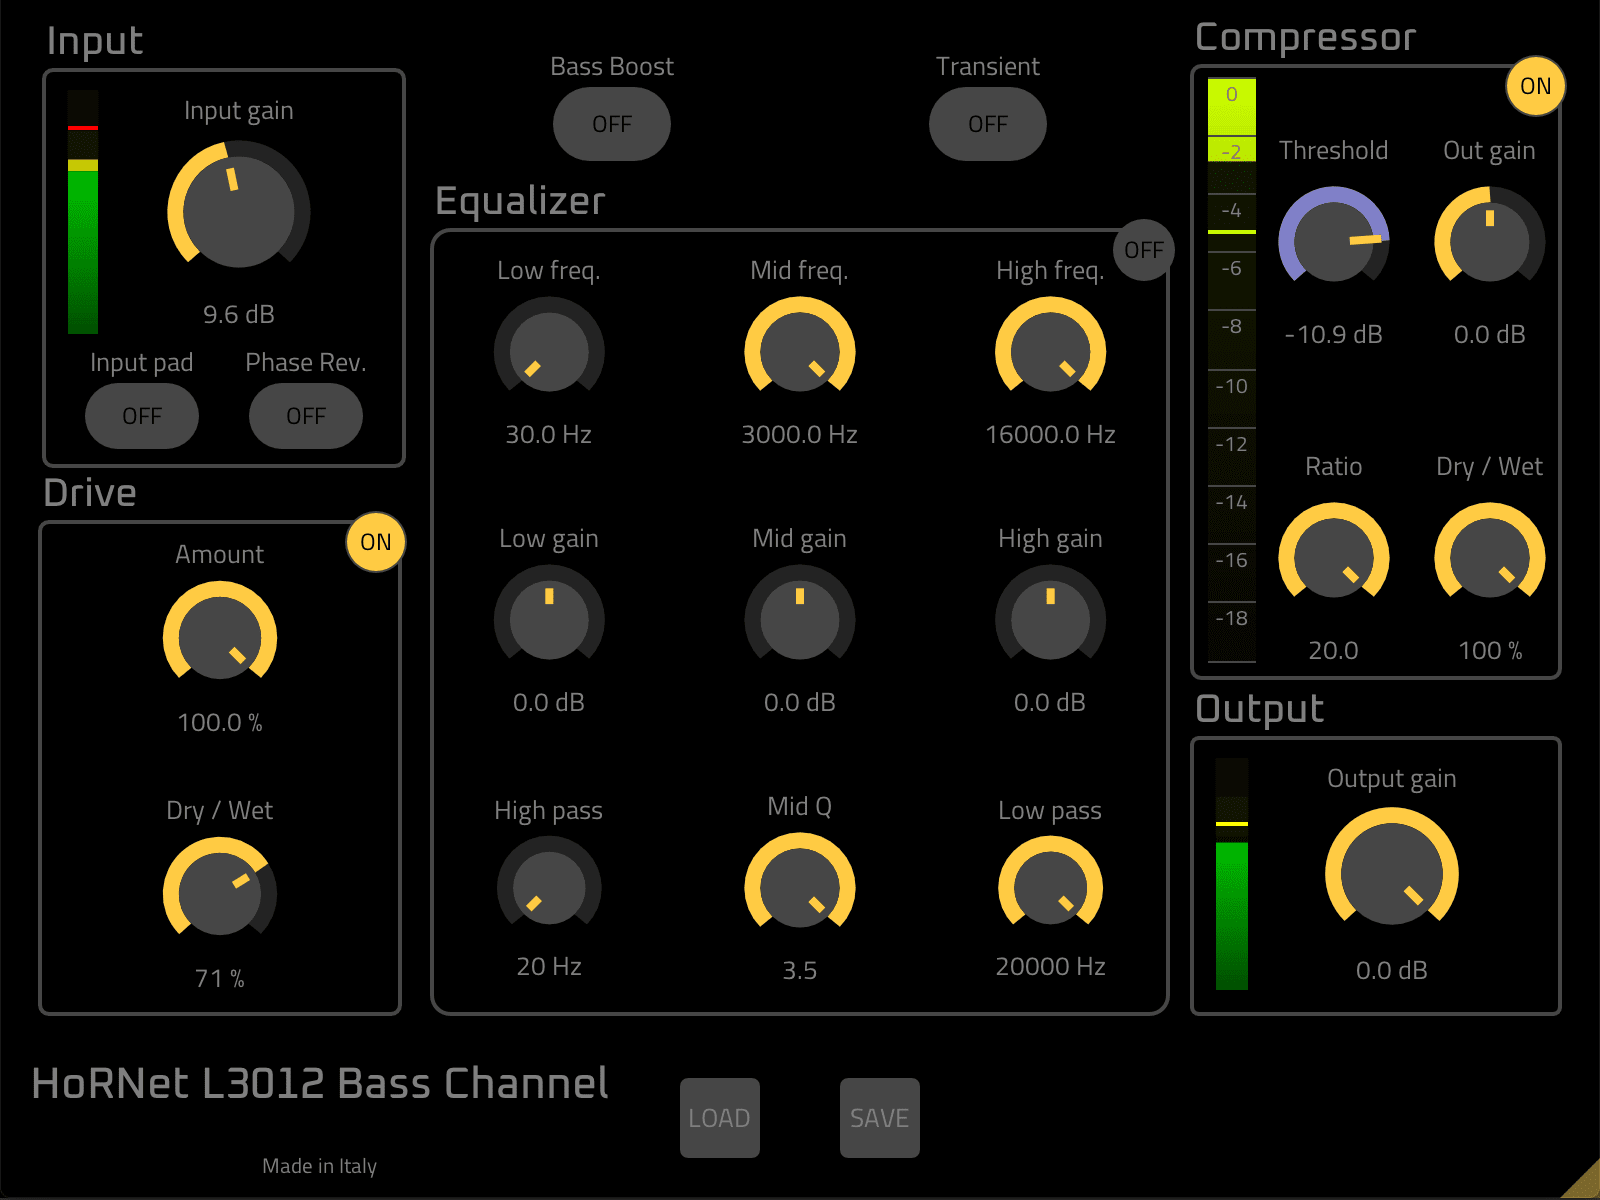Enable the Phase Rev. switch

click(306, 416)
